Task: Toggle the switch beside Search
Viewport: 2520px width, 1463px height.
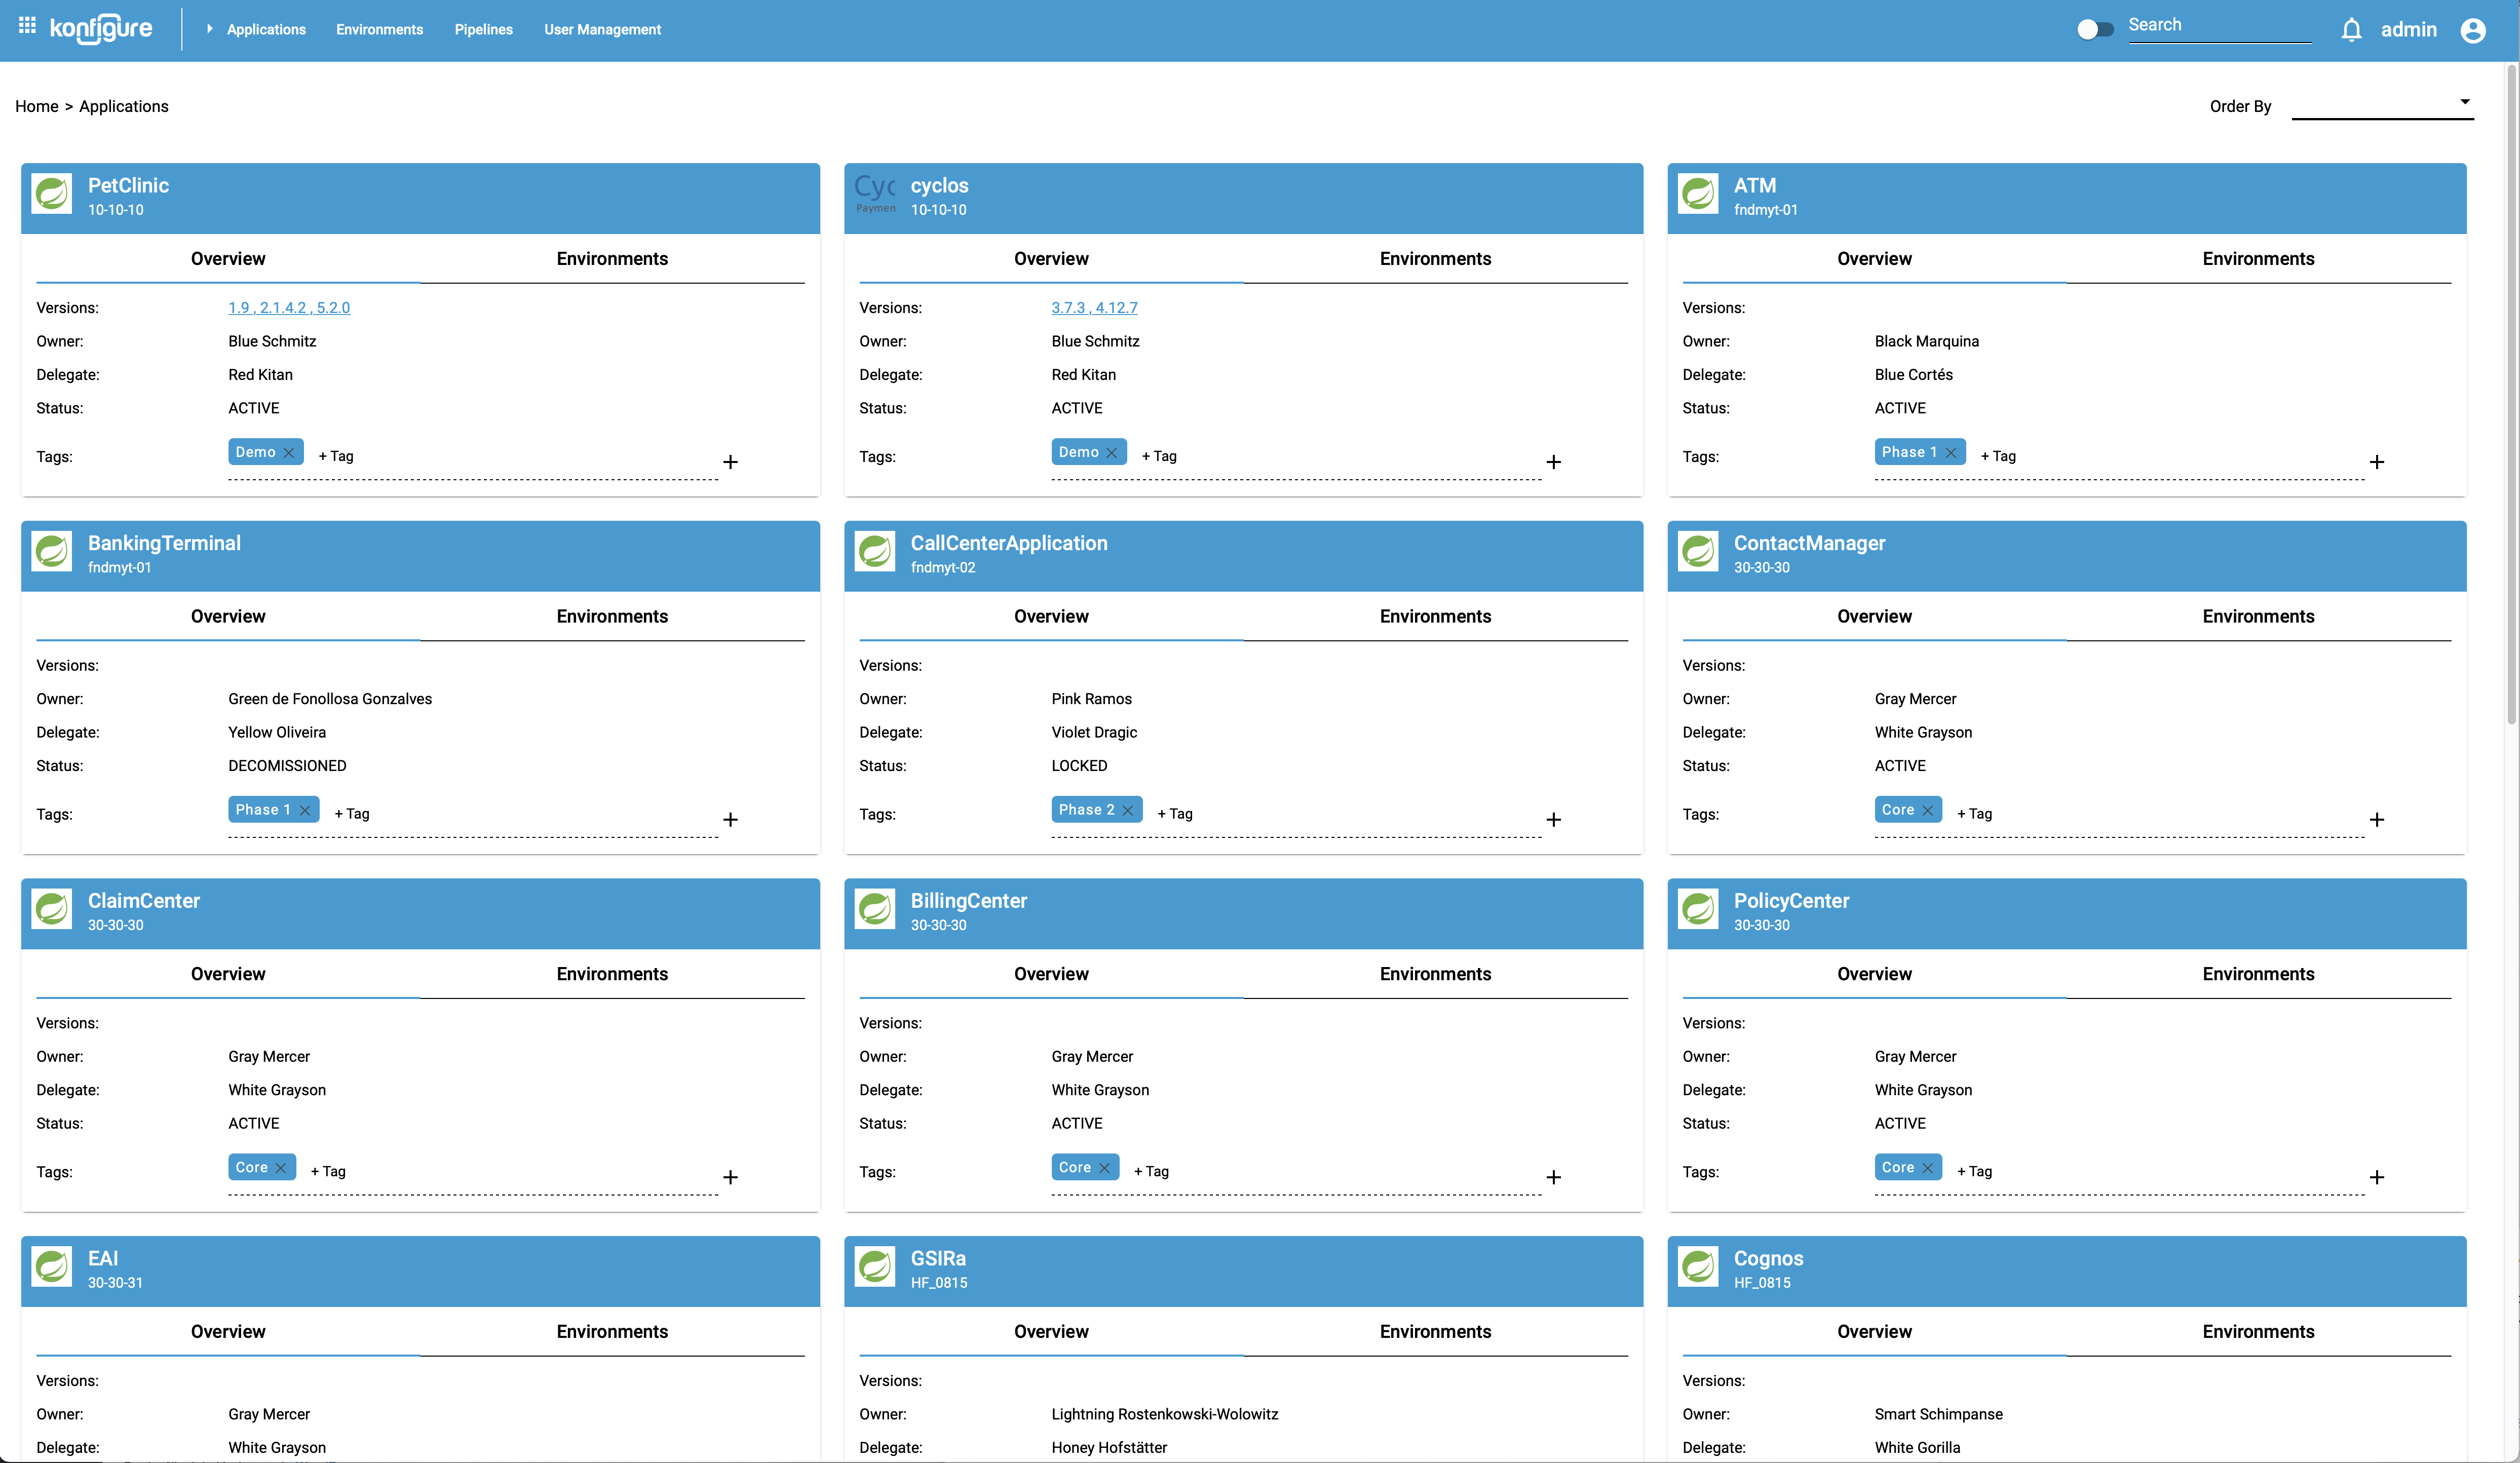Action: 2095,30
